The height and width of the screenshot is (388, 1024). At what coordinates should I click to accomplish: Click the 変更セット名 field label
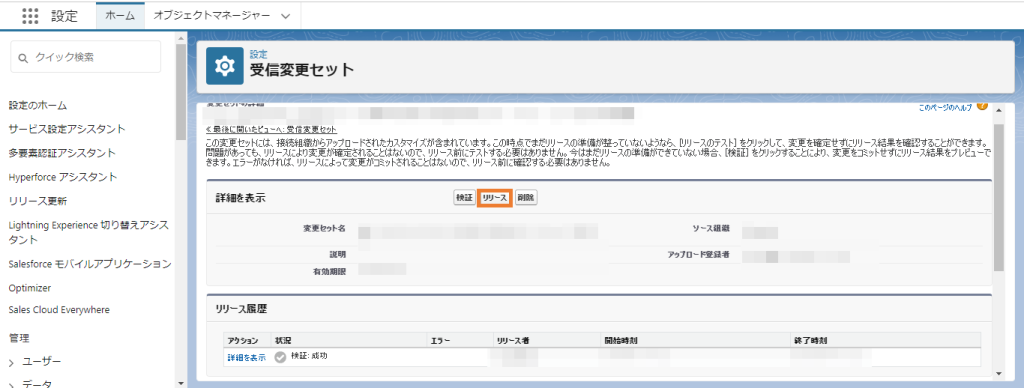pos(324,229)
